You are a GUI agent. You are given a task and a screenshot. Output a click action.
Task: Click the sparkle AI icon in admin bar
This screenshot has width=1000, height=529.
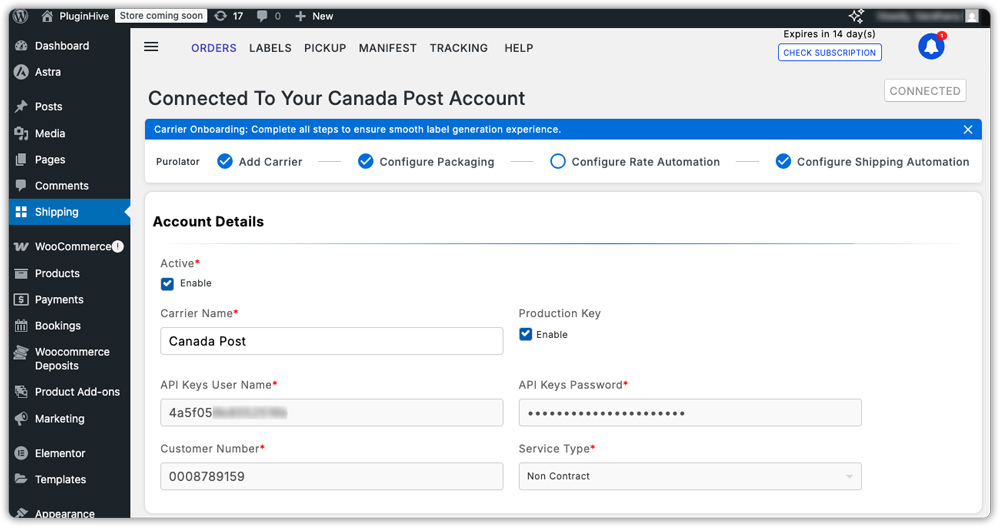coord(856,16)
